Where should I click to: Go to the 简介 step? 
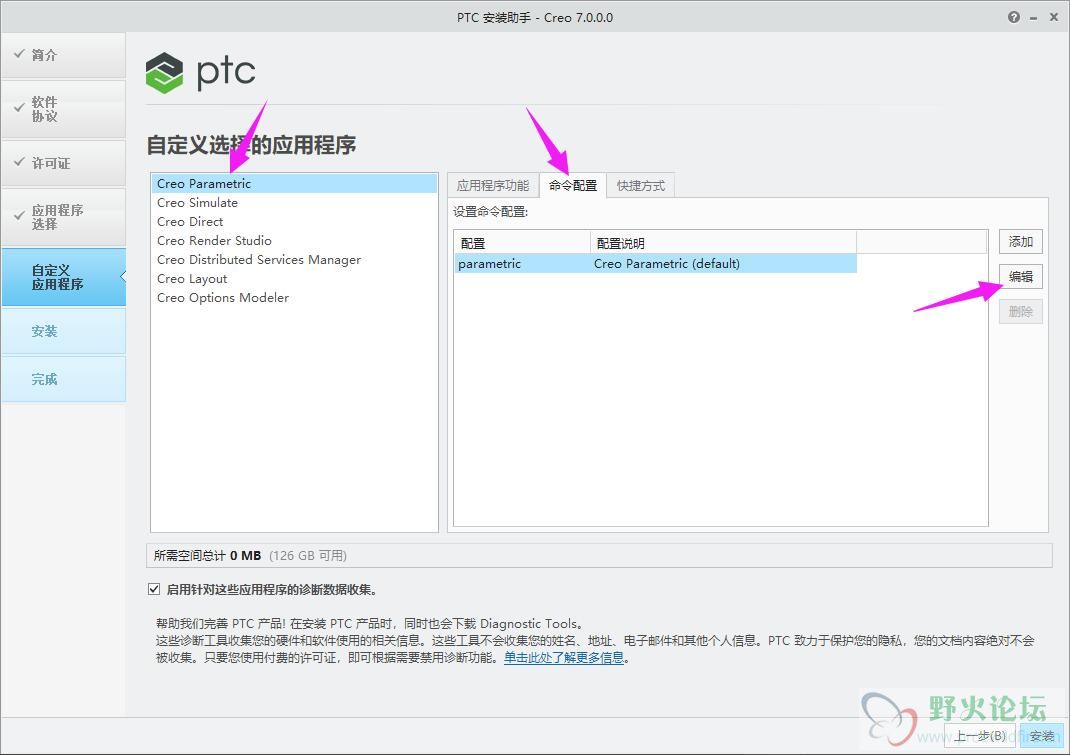coord(63,55)
